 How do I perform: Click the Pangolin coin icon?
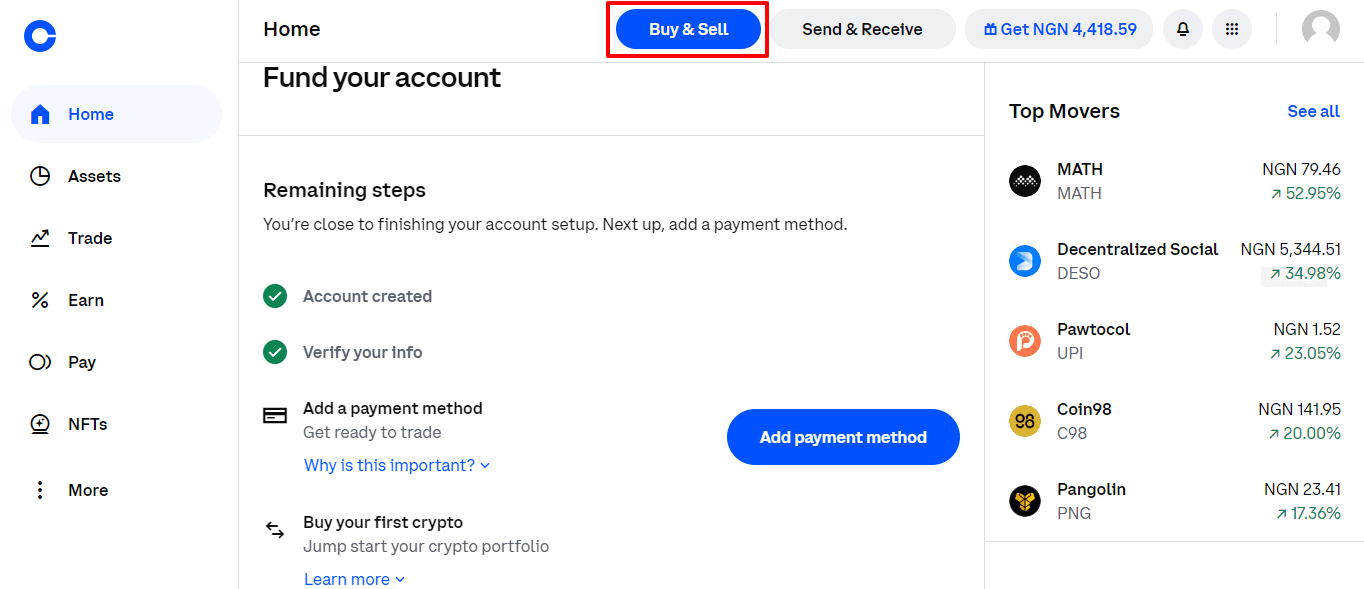pos(1025,500)
